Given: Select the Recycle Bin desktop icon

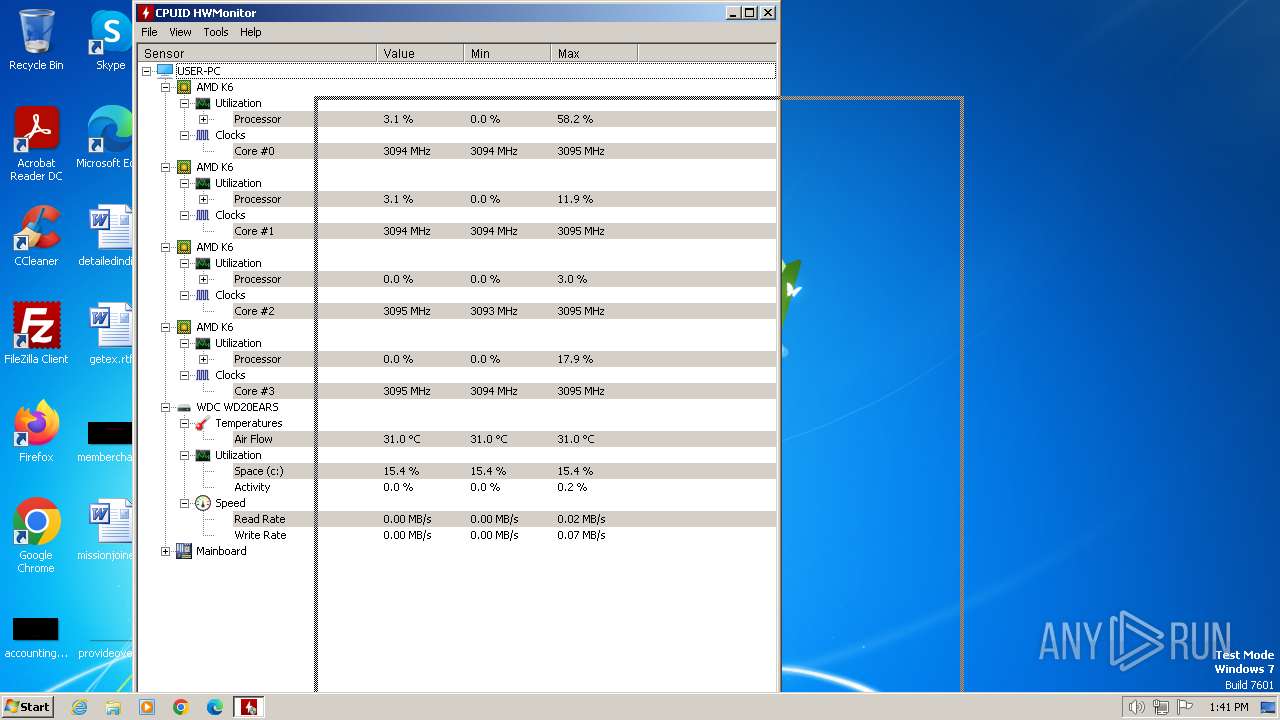Looking at the screenshot, I should click(x=36, y=41).
